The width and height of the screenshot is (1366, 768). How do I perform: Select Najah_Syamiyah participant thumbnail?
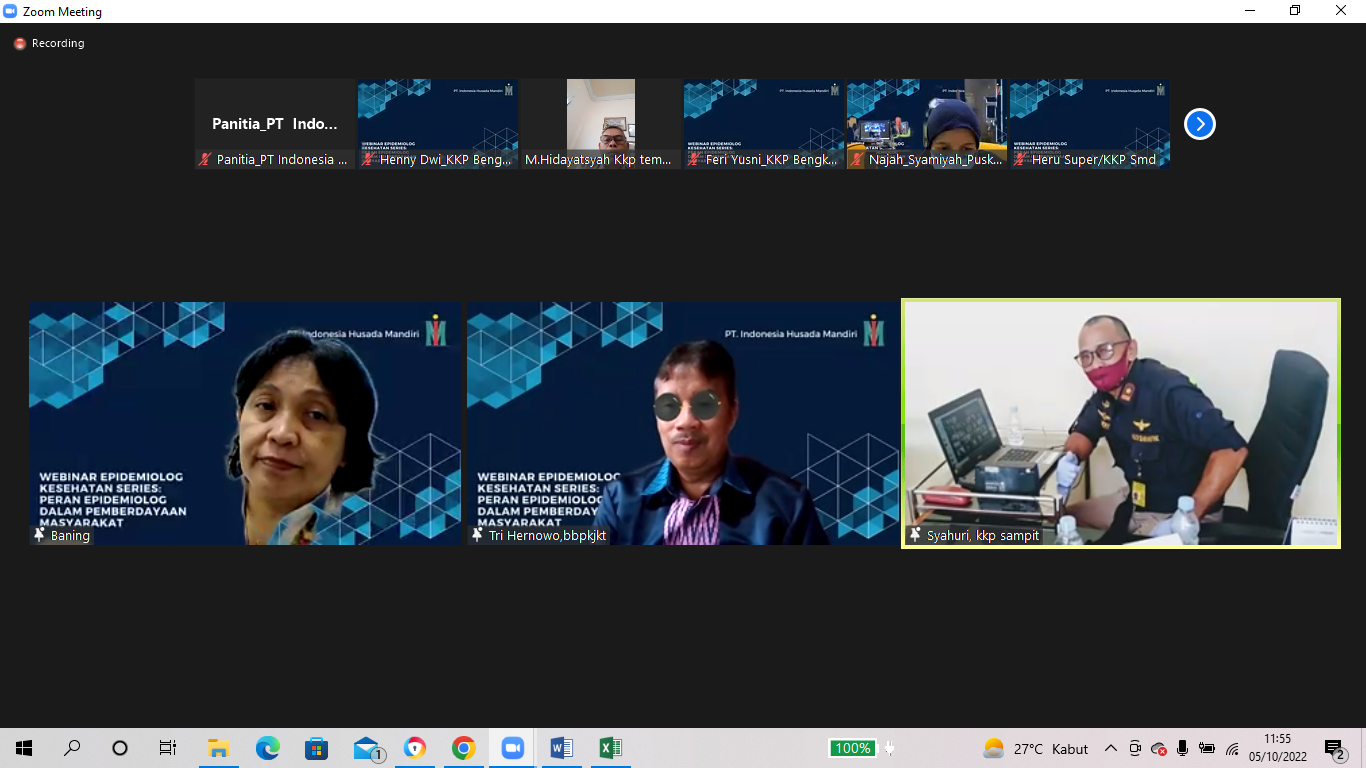(x=927, y=124)
